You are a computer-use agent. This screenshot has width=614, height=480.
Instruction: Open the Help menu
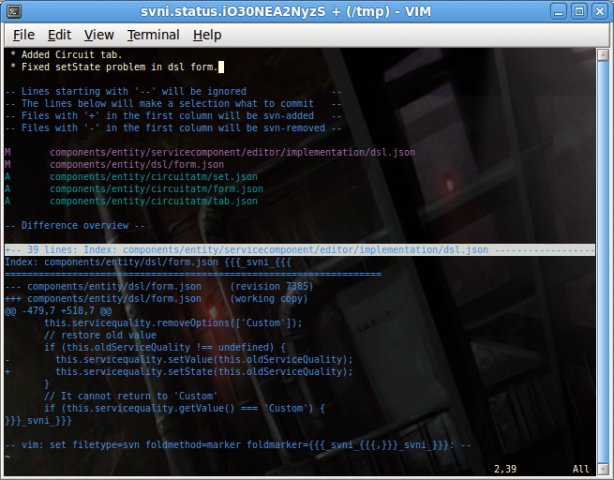click(x=207, y=35)
